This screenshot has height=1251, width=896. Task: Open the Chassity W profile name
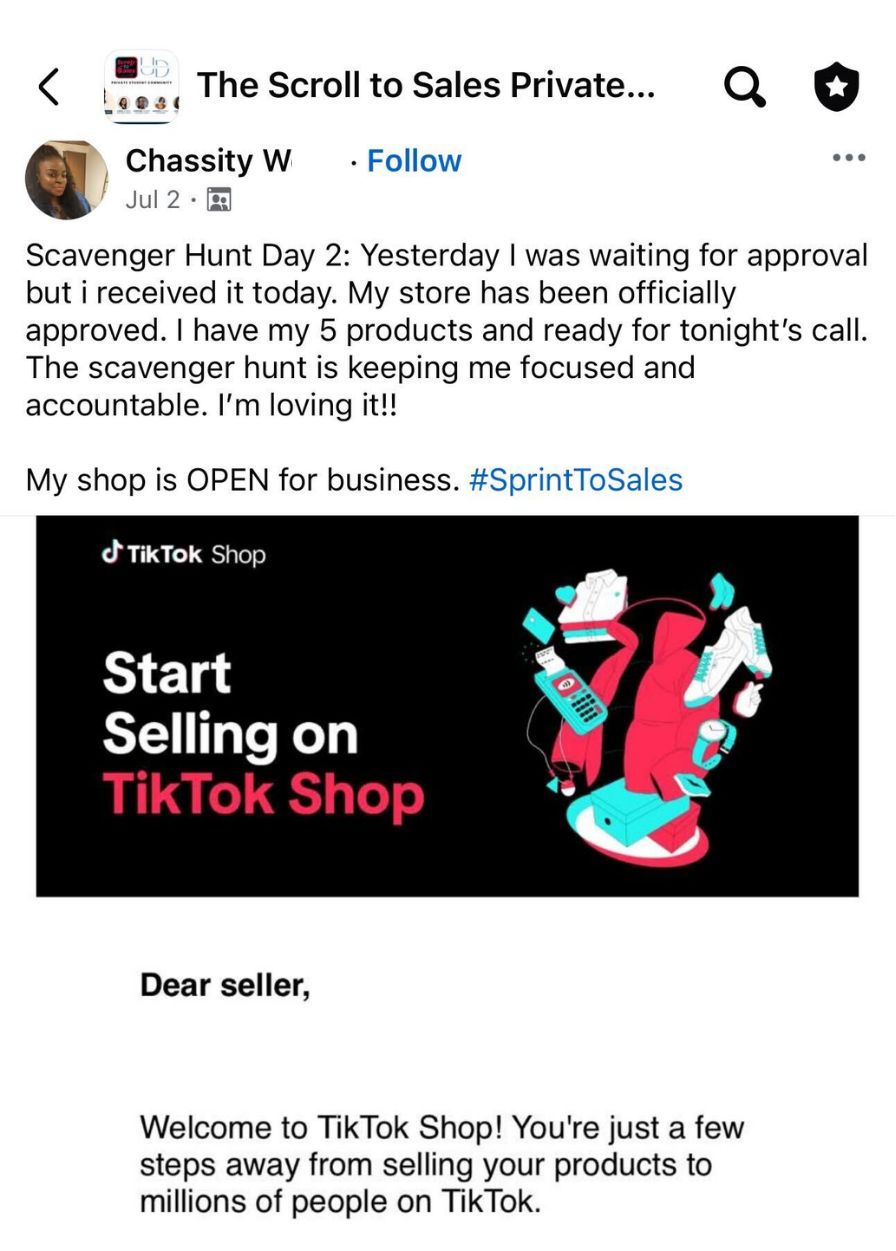pos(208,160)
